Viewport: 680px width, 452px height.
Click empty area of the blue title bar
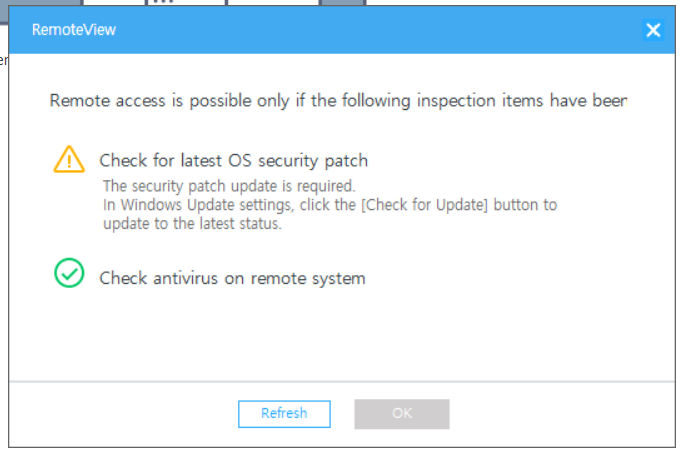(369, 30)
